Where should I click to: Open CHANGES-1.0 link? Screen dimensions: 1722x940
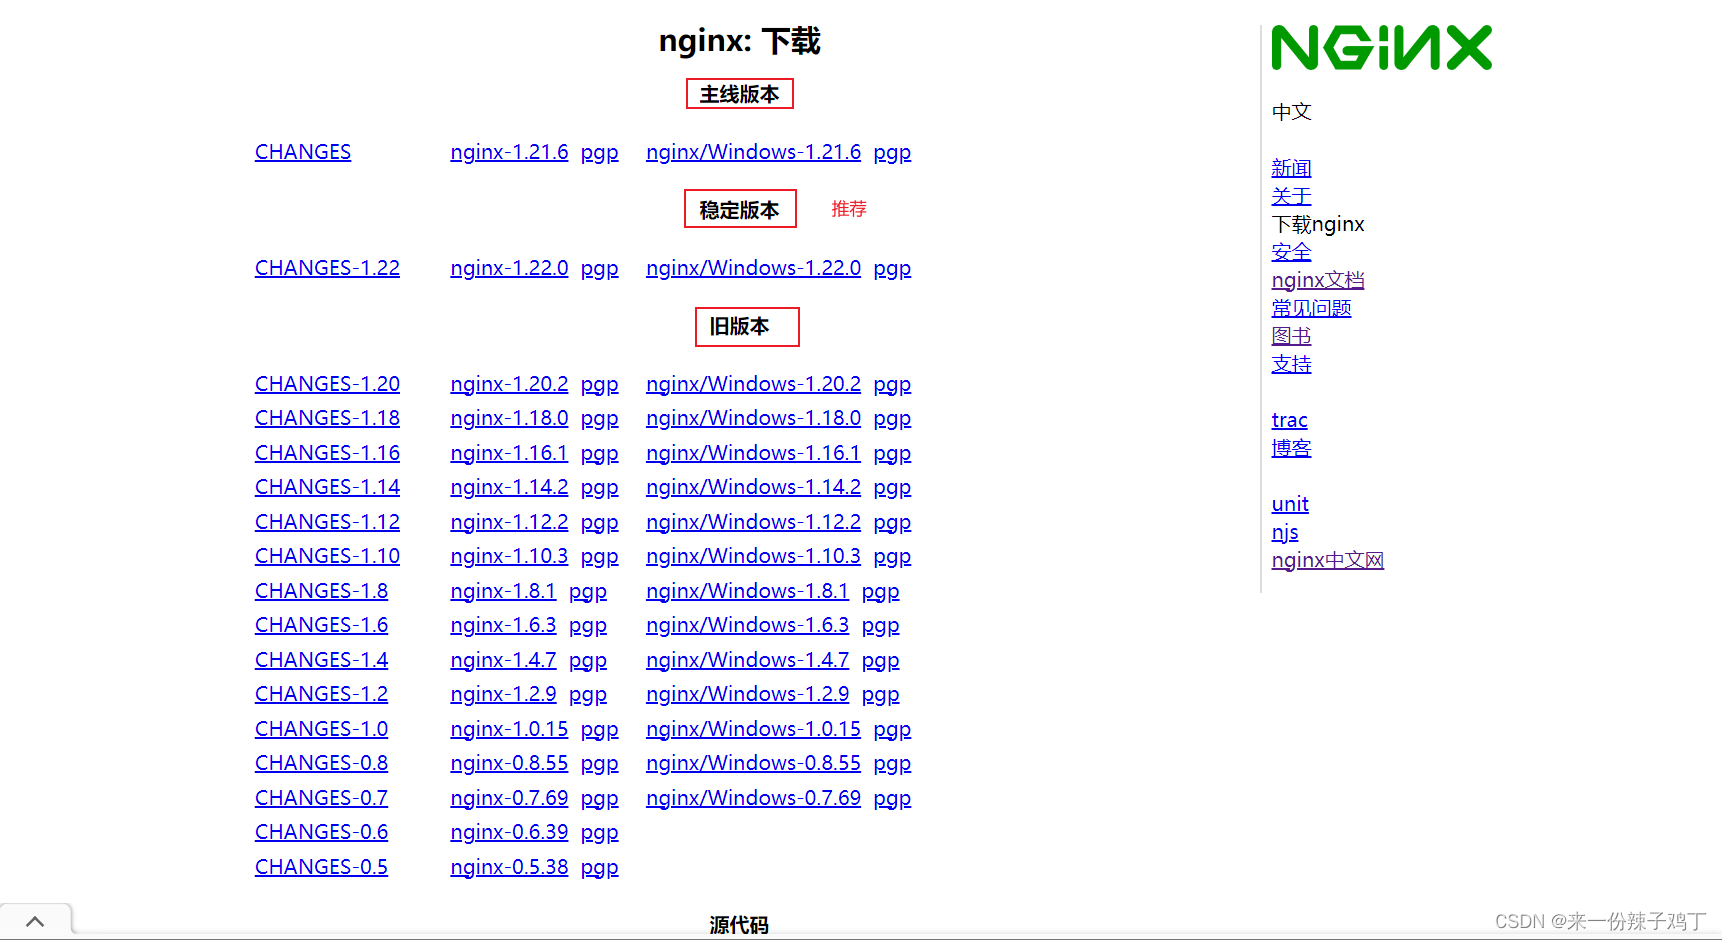click(x=321, y=729)
